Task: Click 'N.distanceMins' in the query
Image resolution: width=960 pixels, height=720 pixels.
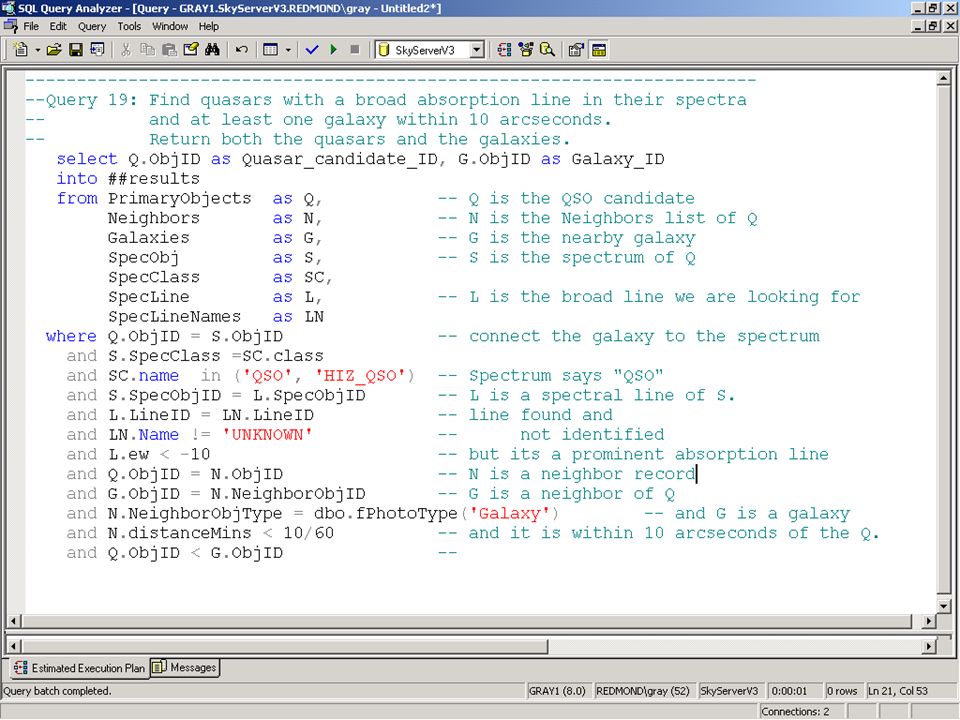Action: pos(179,533)
